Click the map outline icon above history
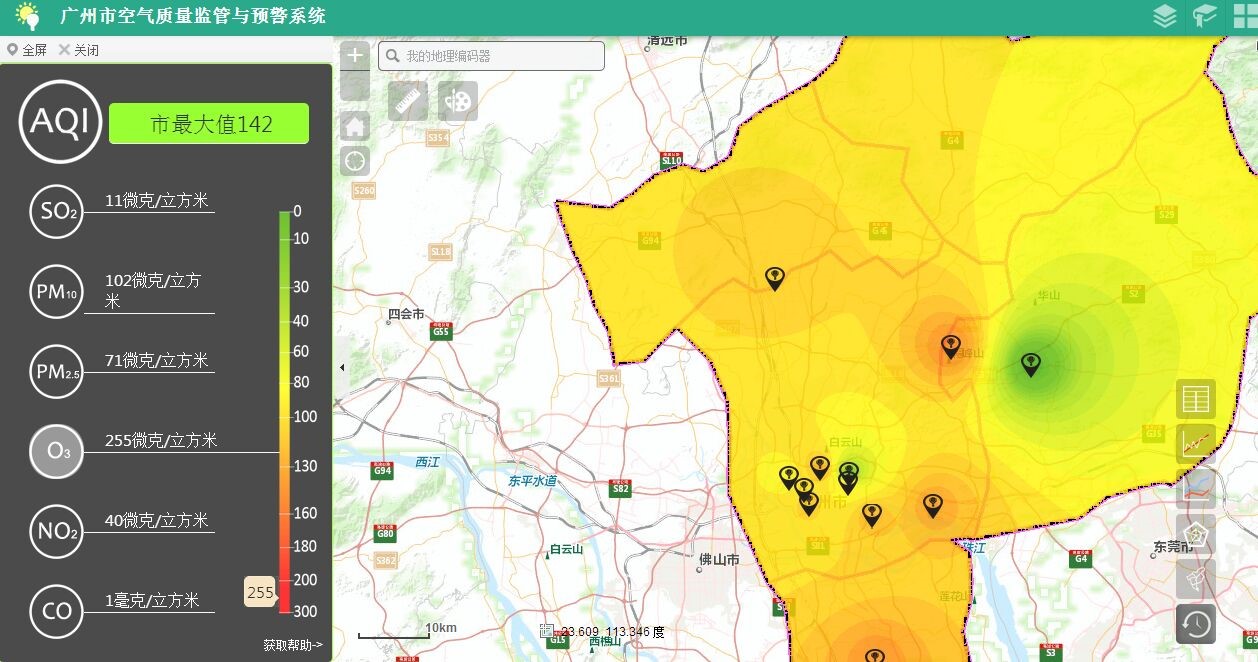1258x662 pixels. (1196, 579)
